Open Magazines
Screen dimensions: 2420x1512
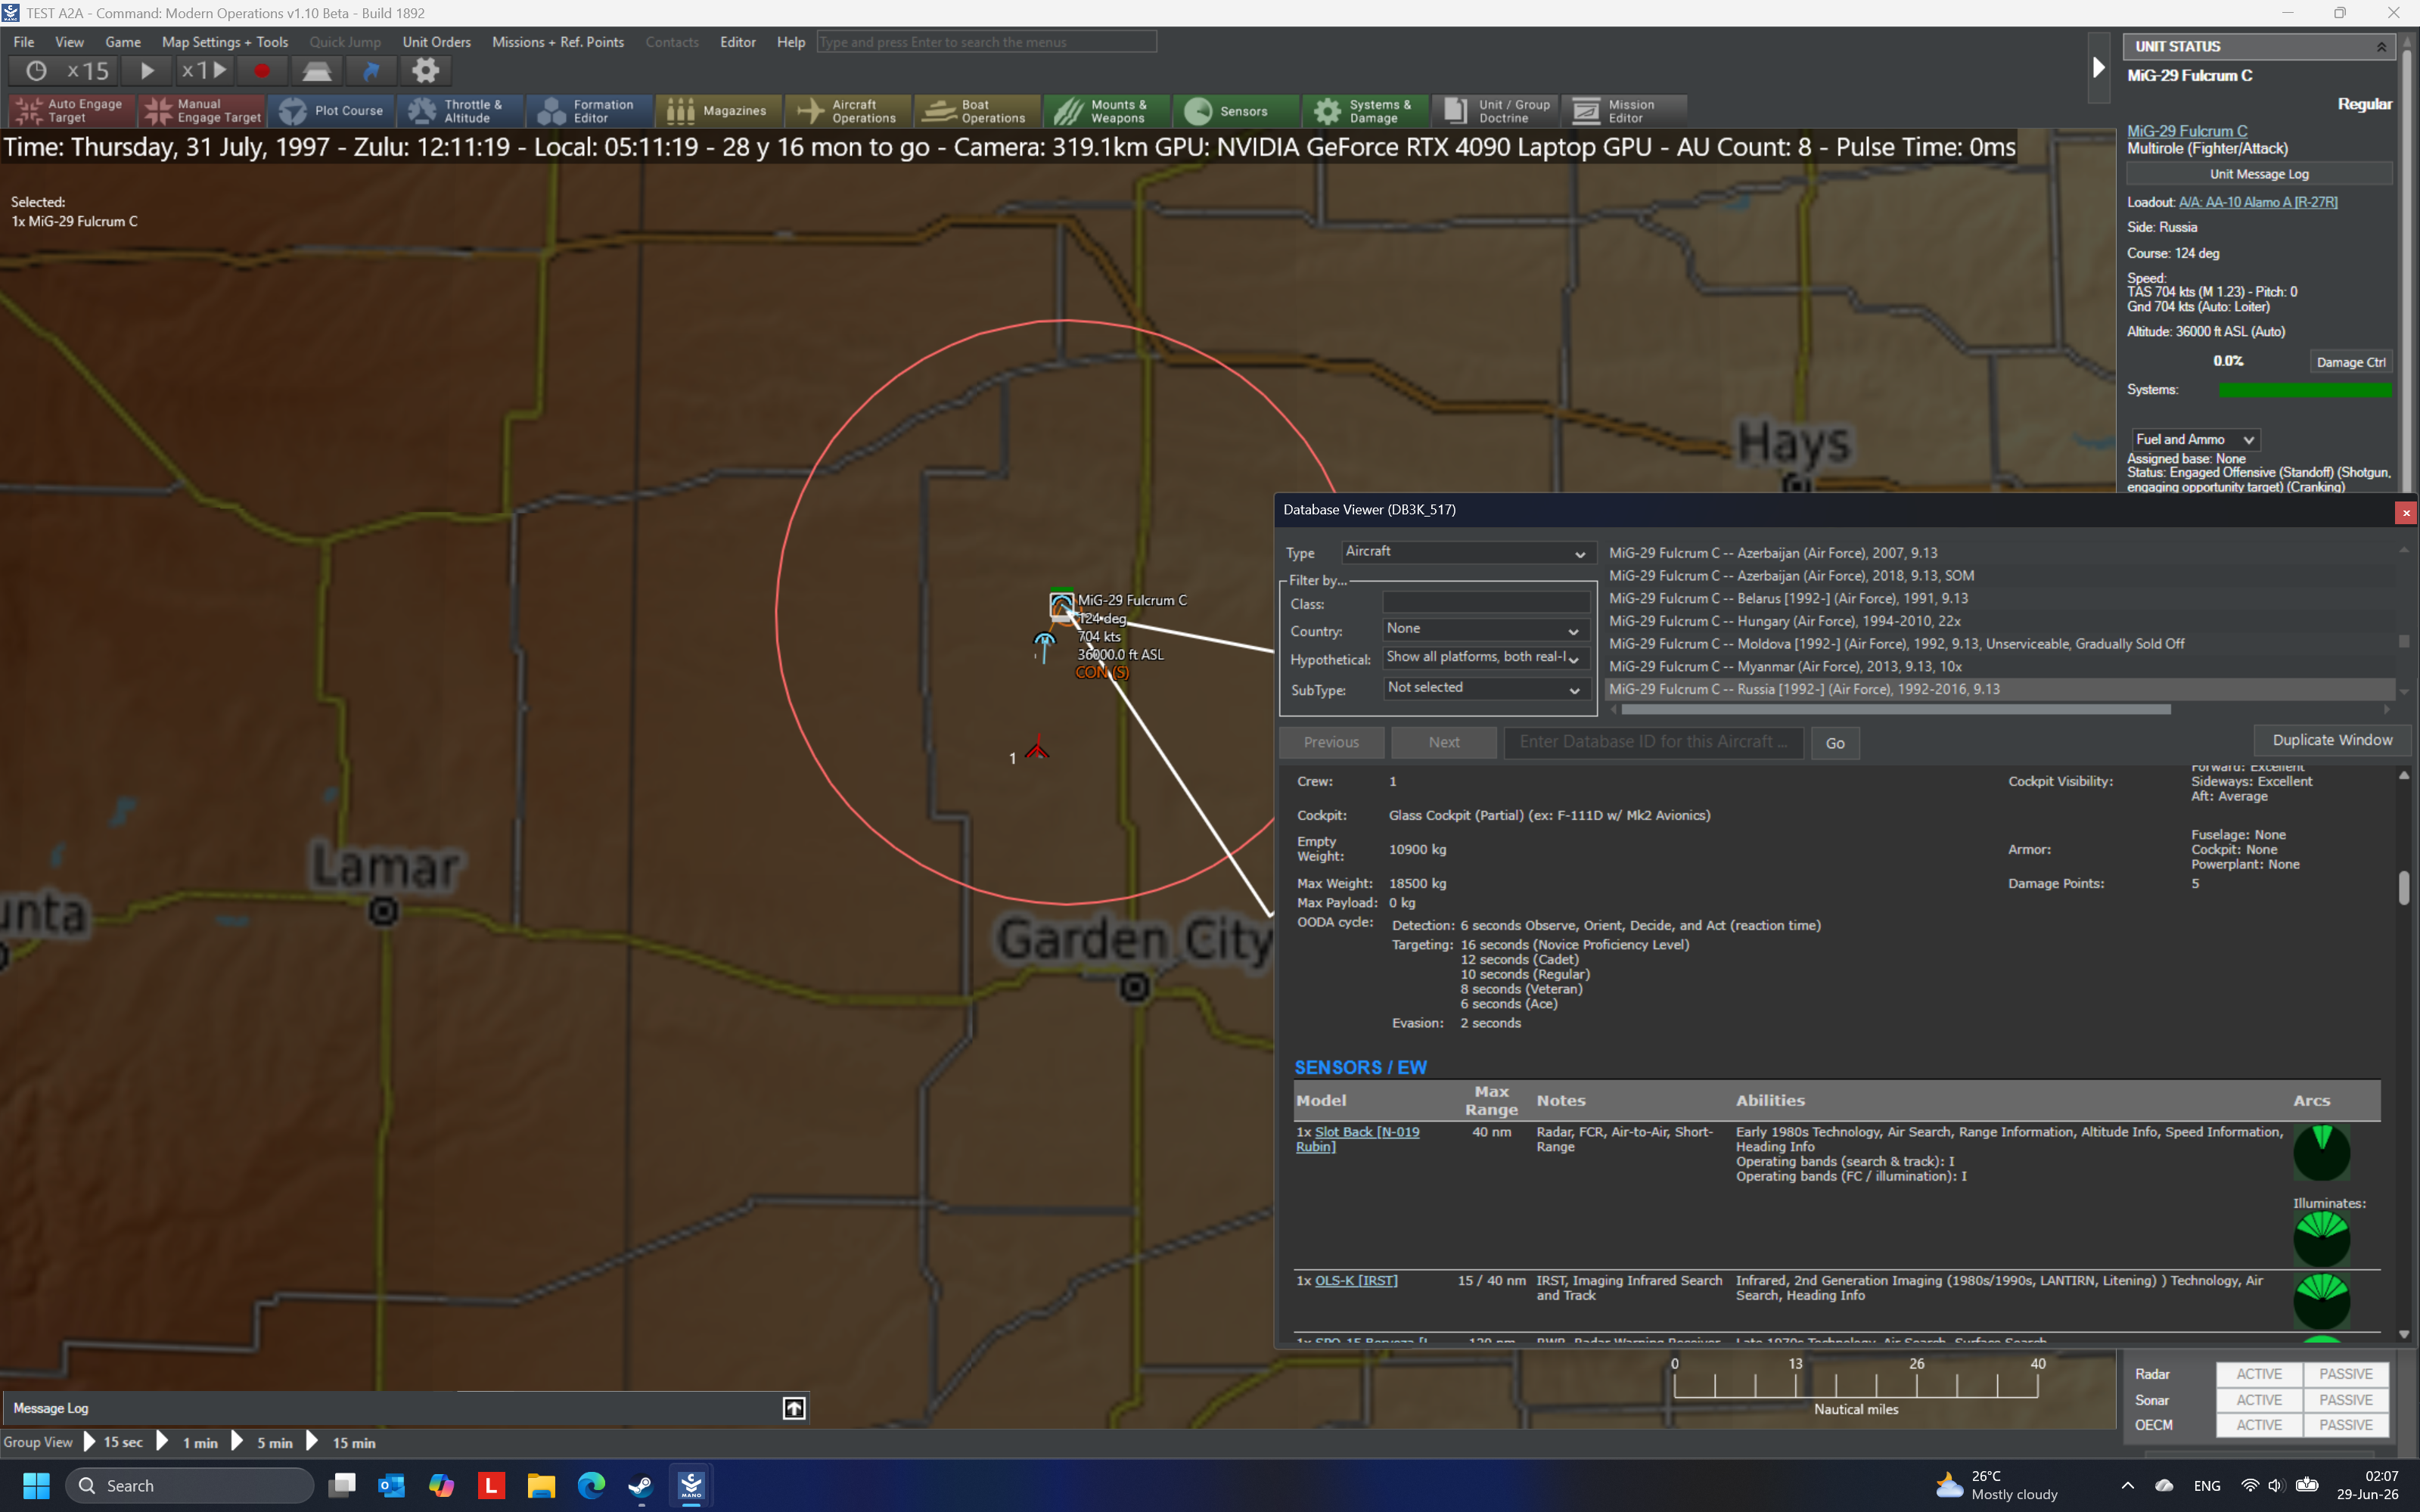pyautogui.click(x=718, y=111)
